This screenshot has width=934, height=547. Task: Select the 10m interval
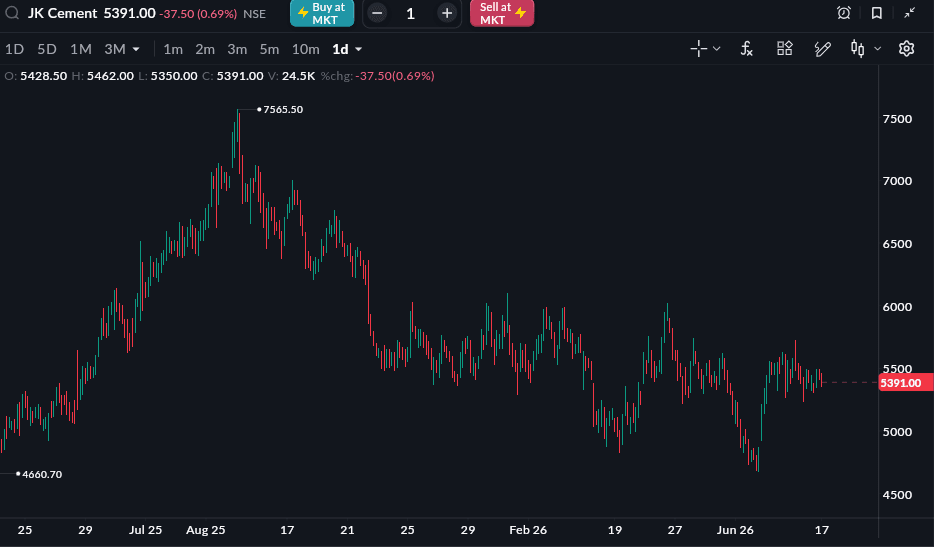306,49
